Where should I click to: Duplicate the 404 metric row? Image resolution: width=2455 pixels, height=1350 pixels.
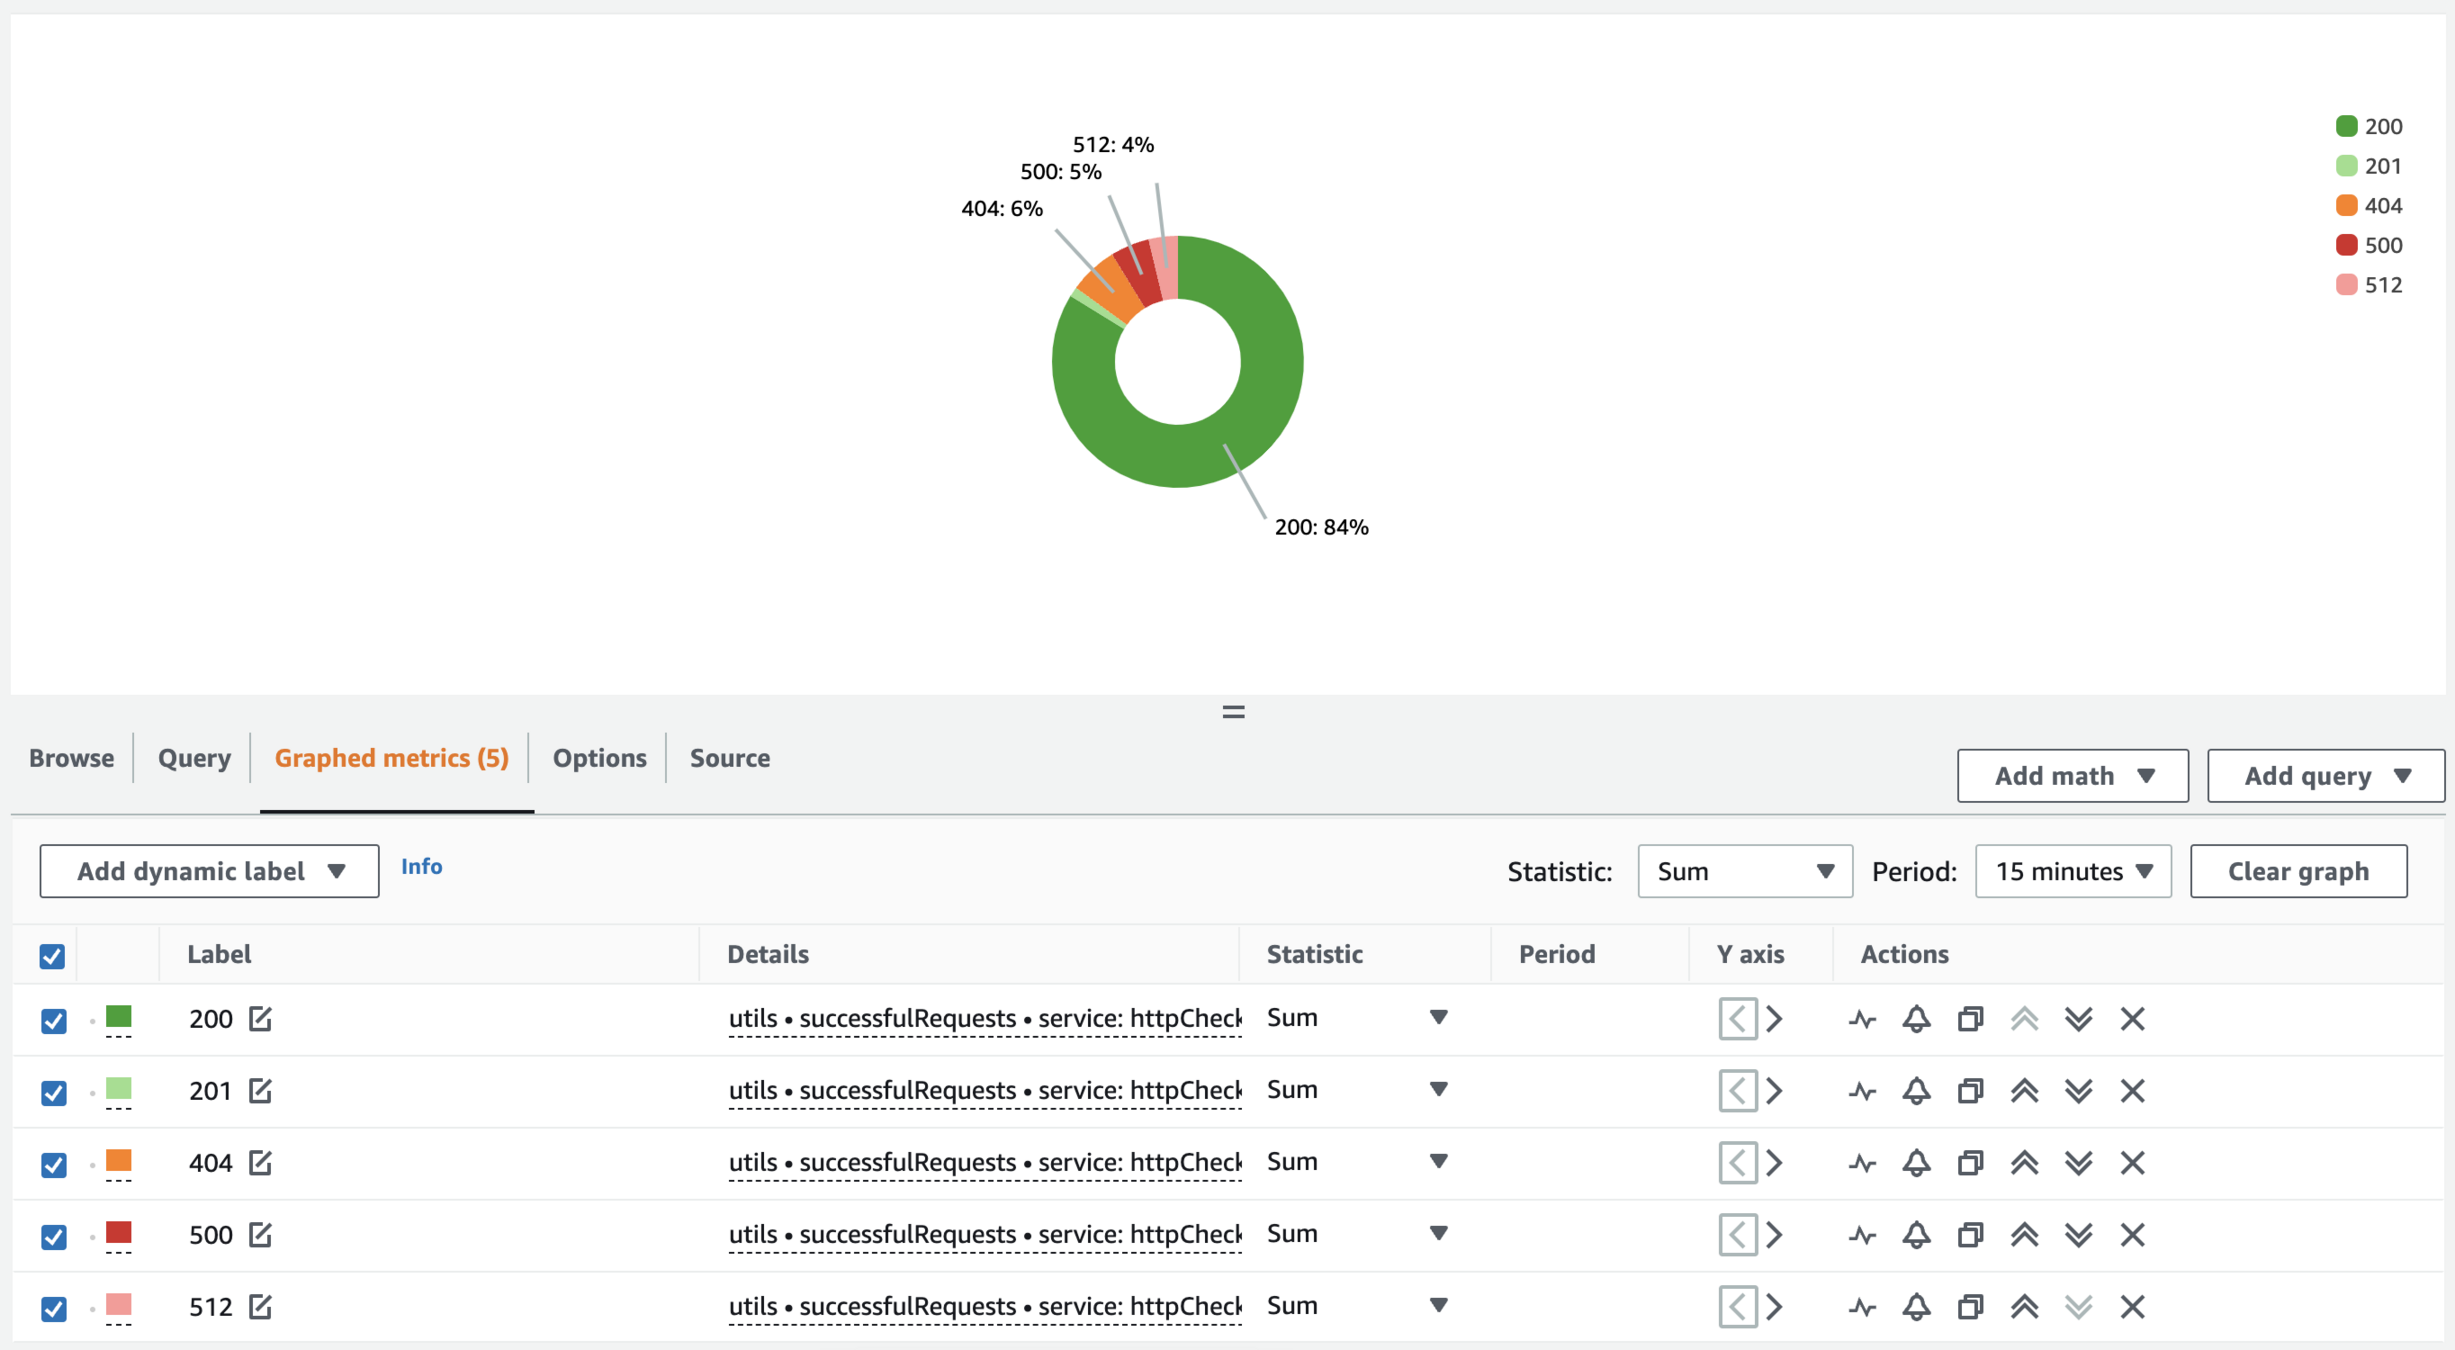1969,1163
